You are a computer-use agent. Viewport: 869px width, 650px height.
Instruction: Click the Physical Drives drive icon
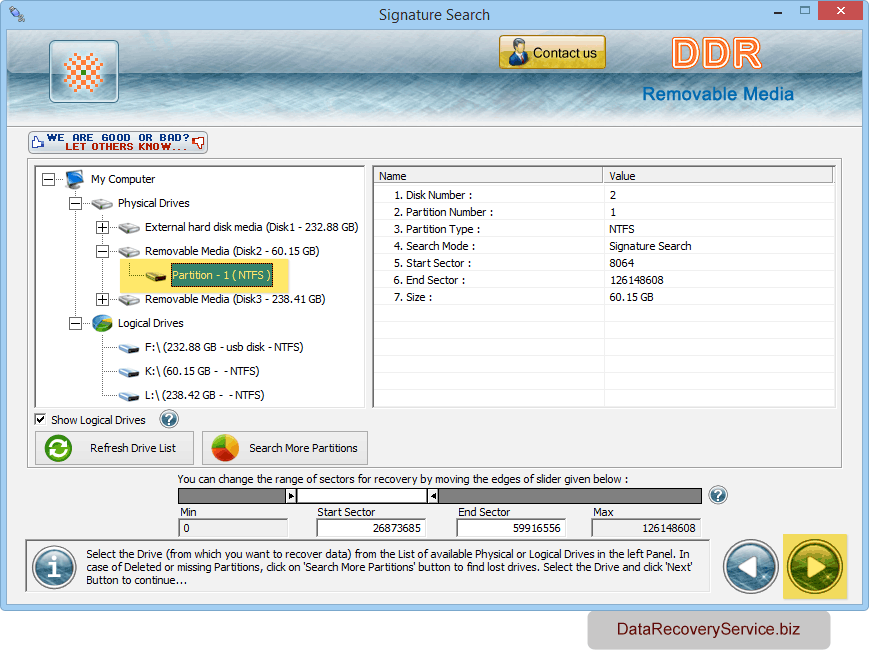click(x=102, y=204)
